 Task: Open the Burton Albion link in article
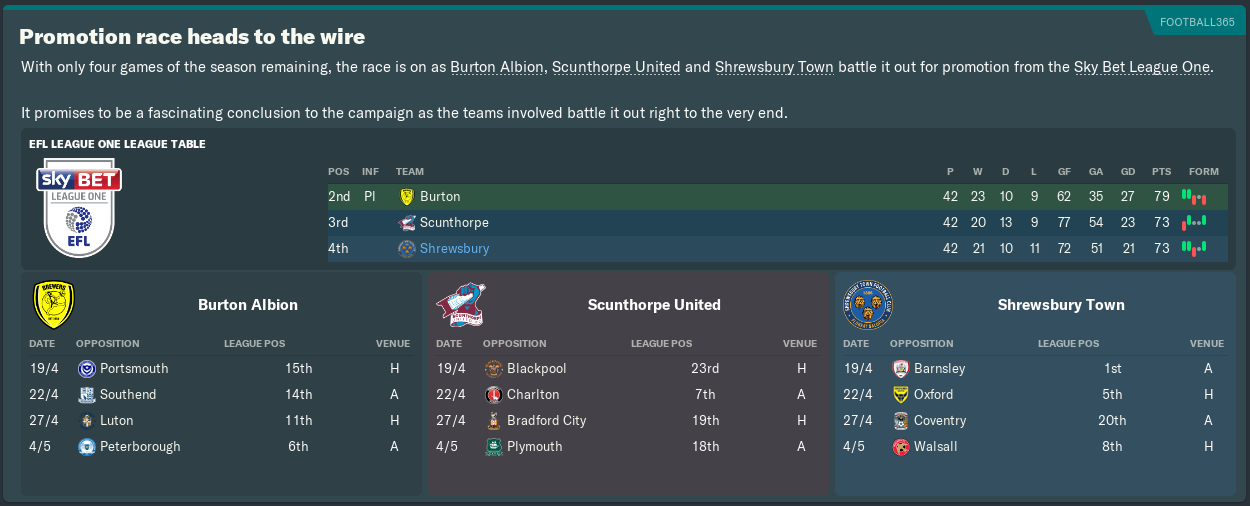pyautogui.click(x=497, y=67)
